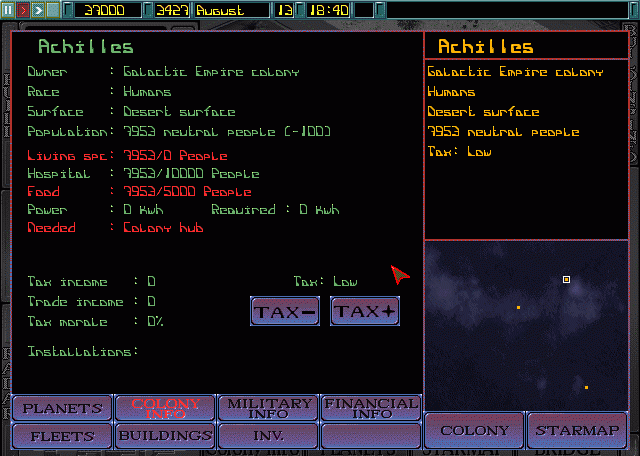The height and width of the screenshot is (456, 640).
Task: Open the Planets screen
Action: [62, 408]
